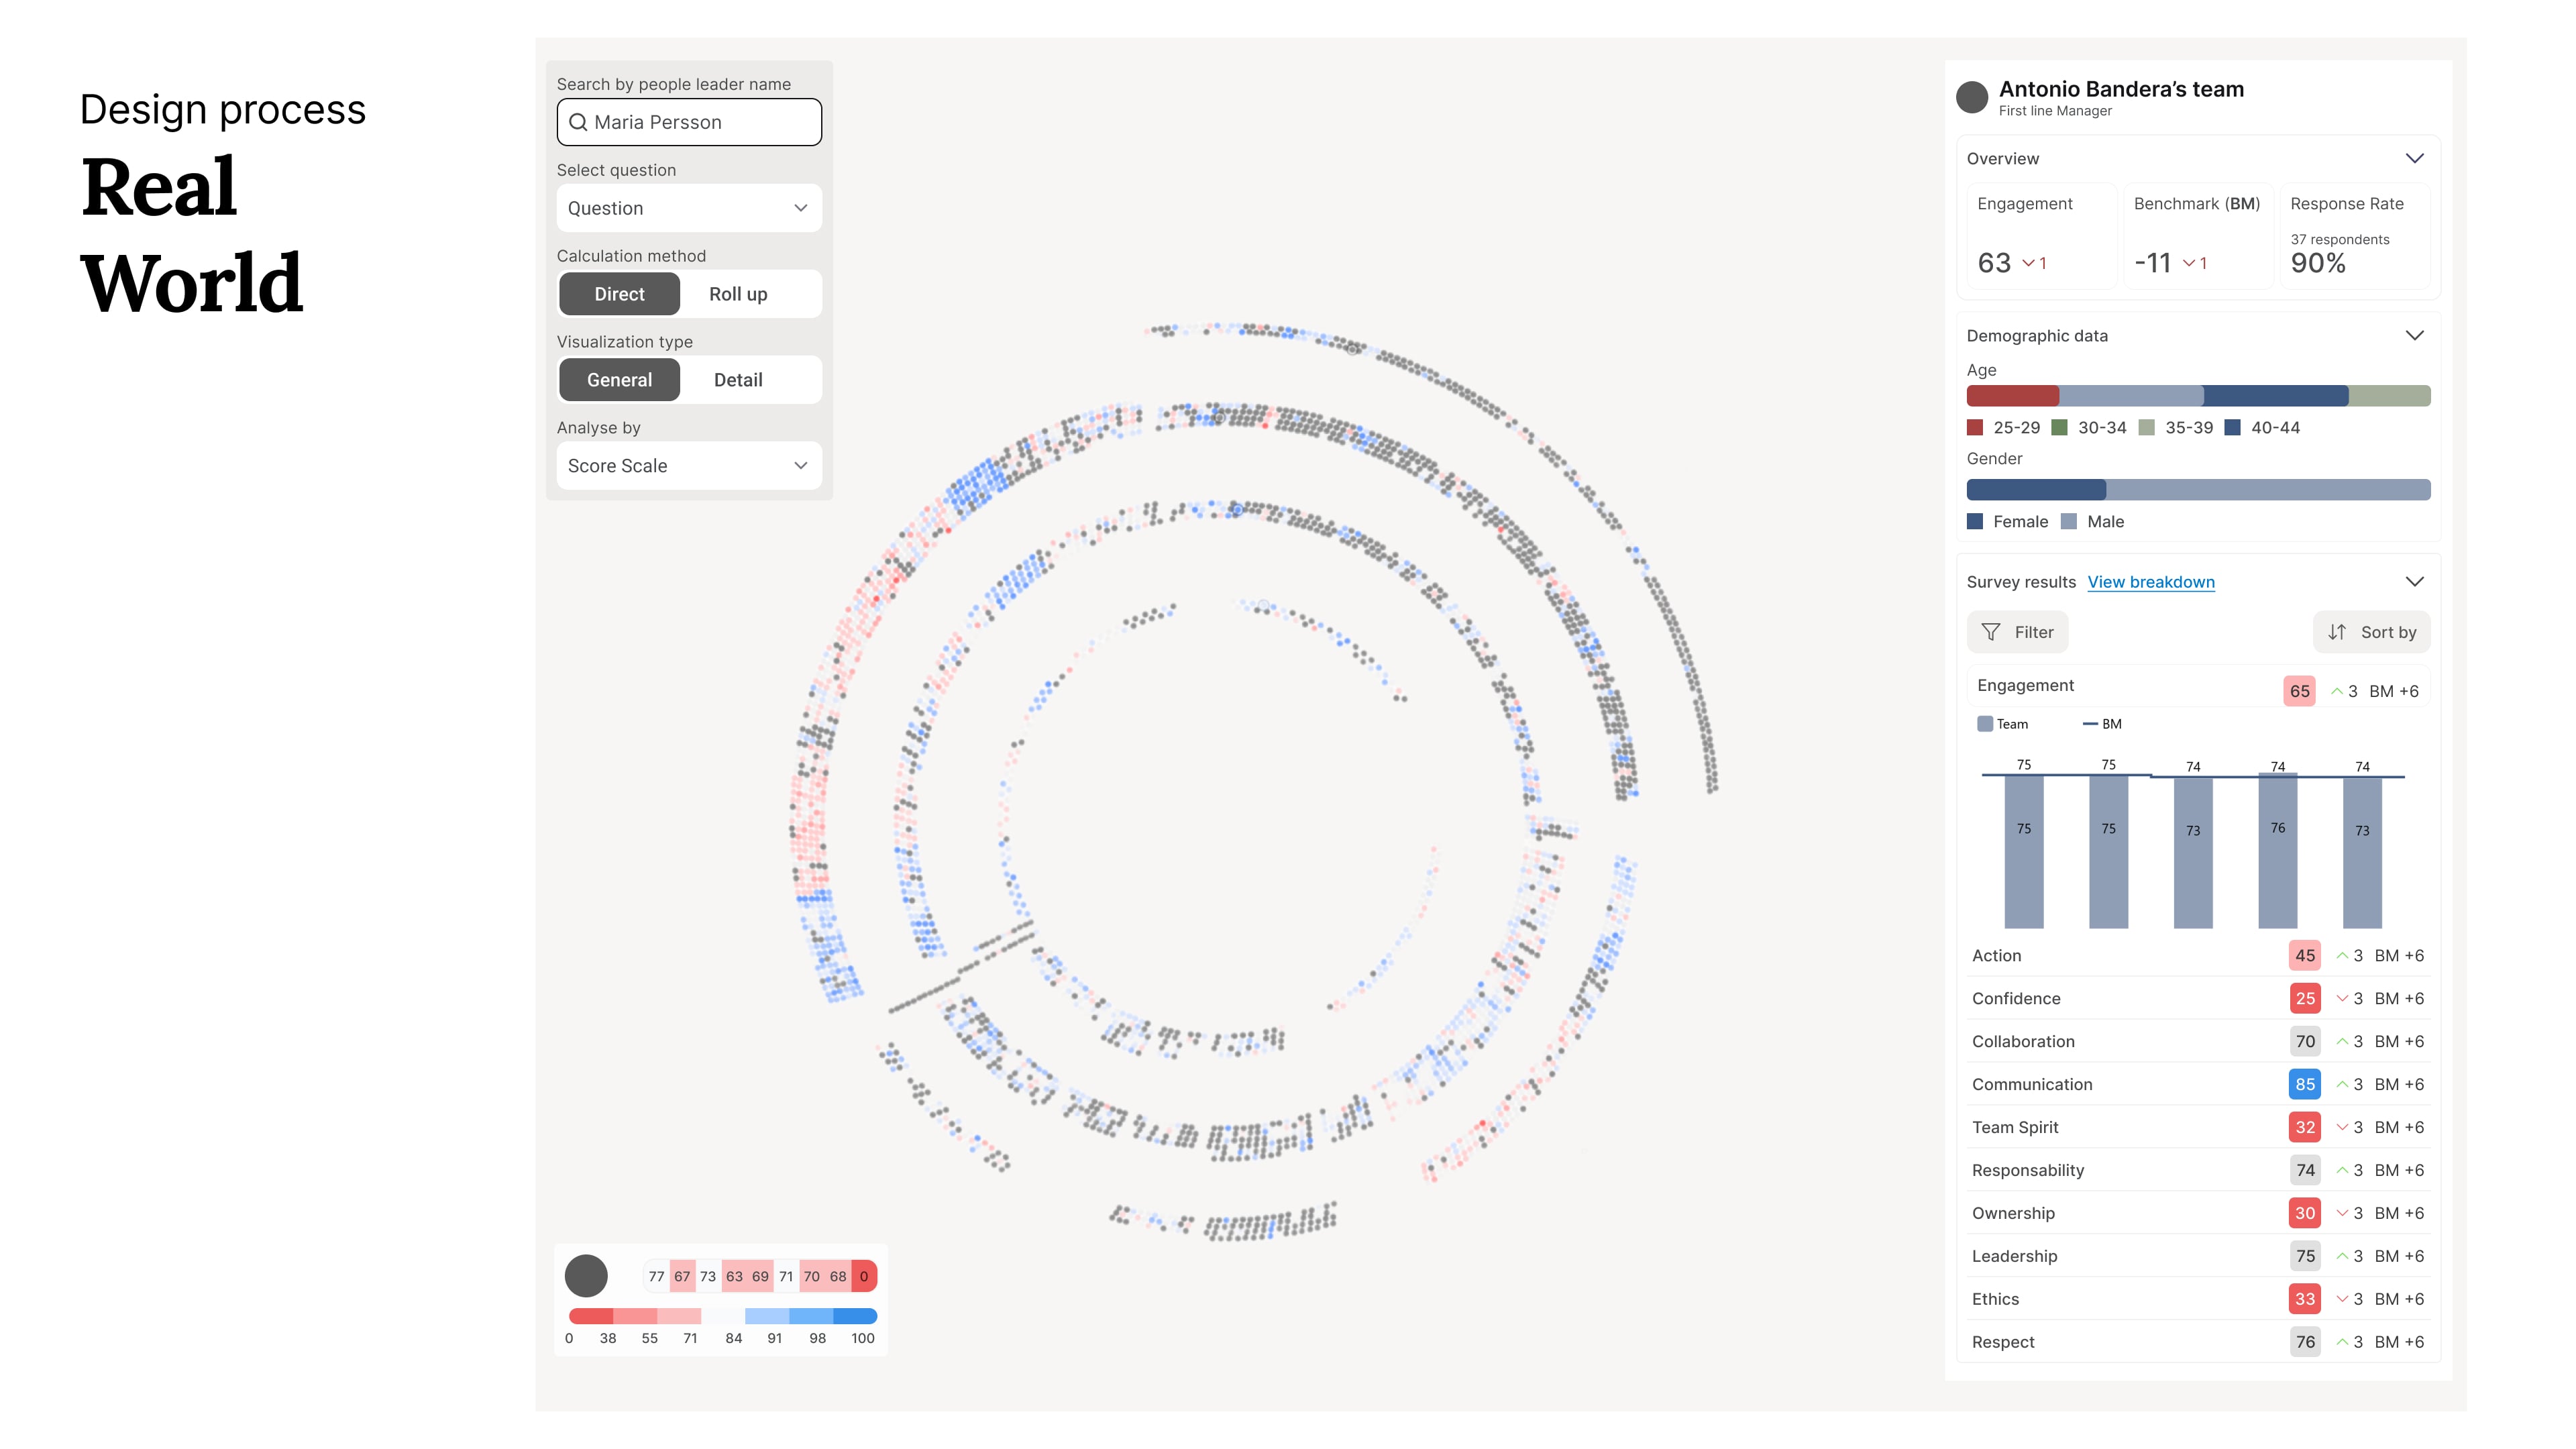This screenshot has width=2576, height=1449.
Task: Click Antonio Bandera's team avatar circle
Action: [1972, 97]
